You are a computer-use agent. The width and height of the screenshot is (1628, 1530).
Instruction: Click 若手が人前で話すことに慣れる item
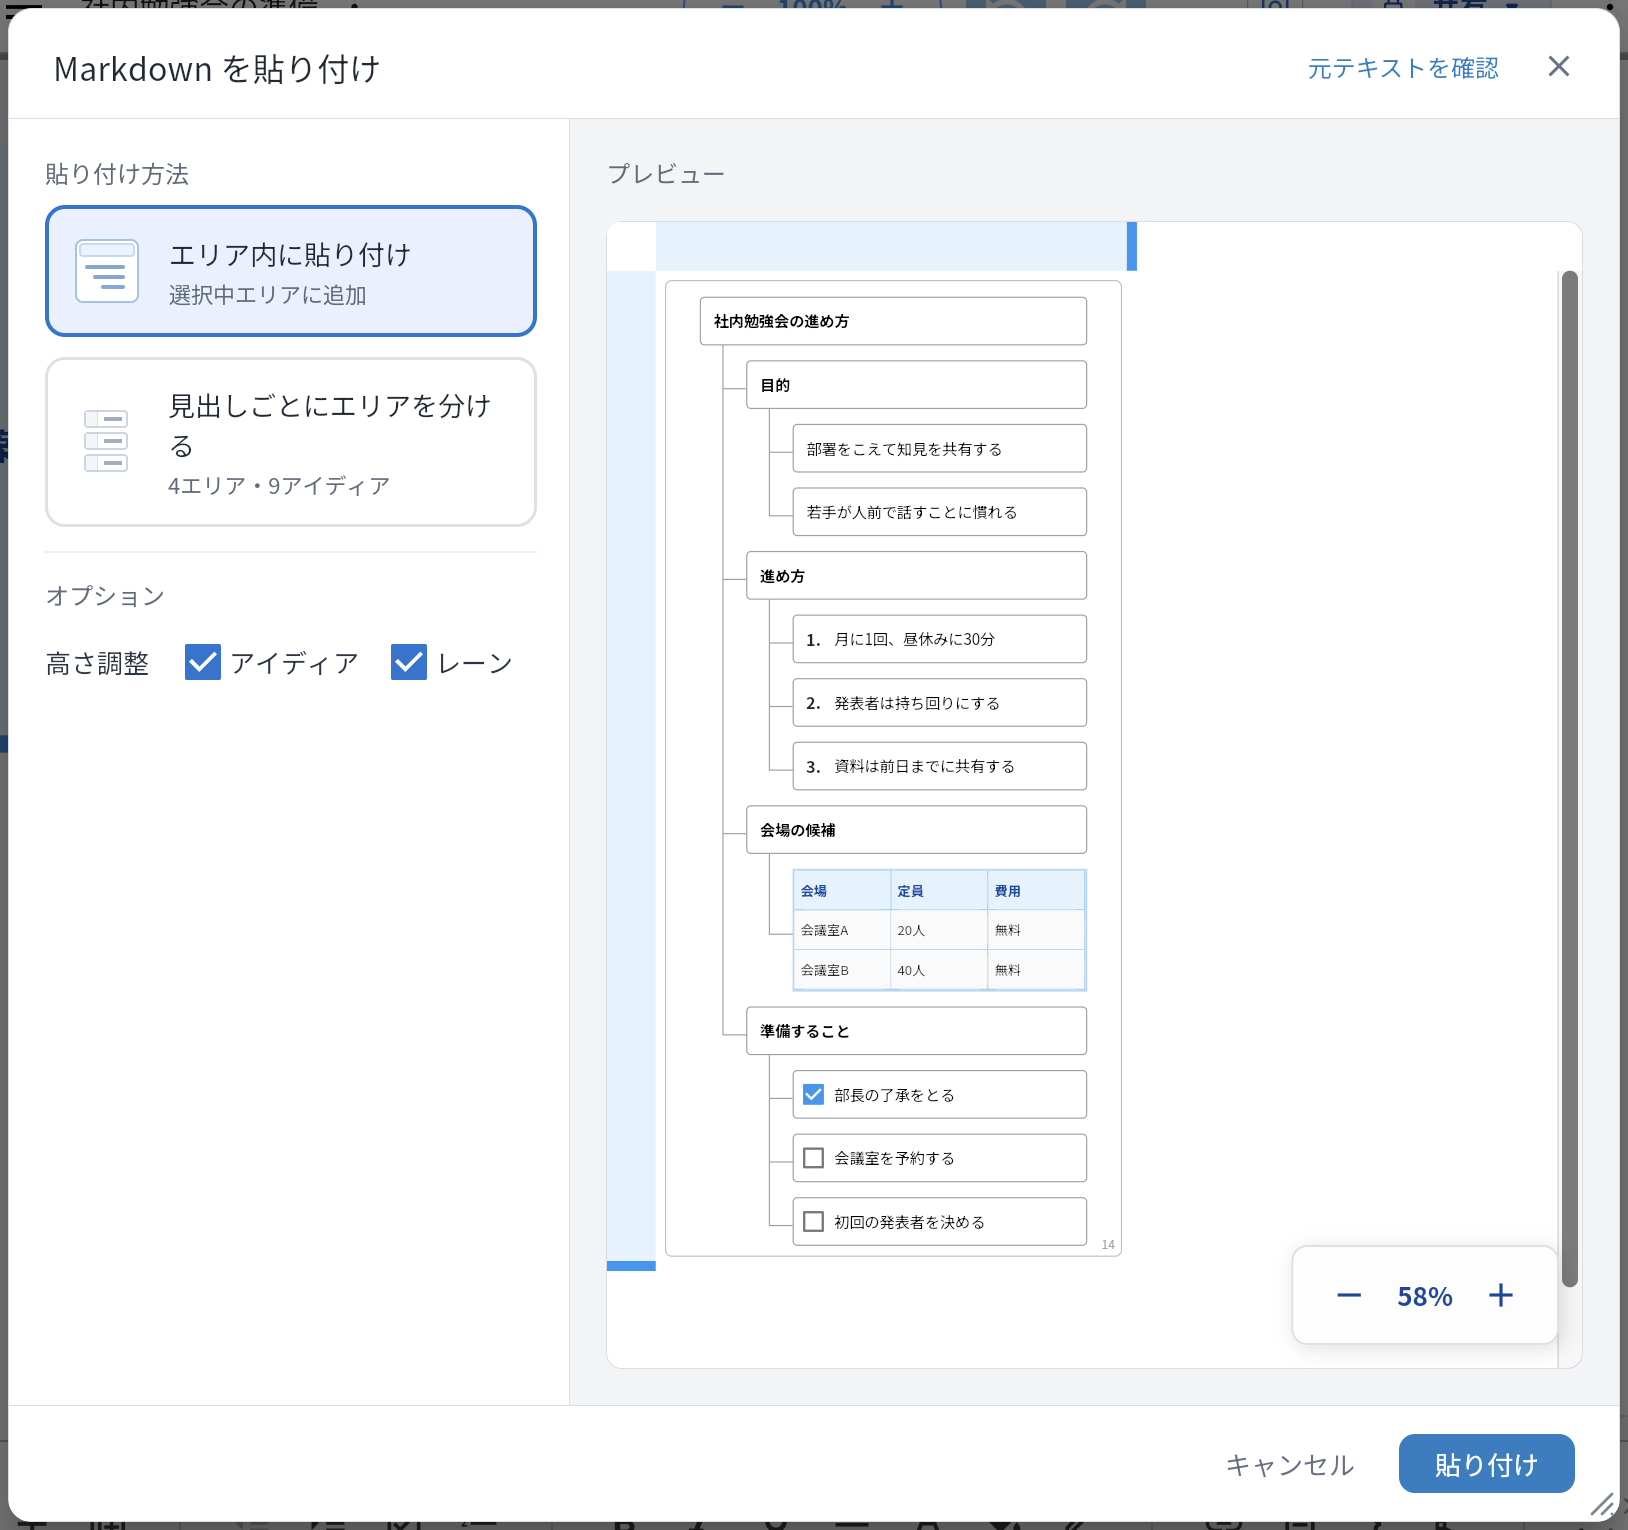pyautogui.click(x=939, y=512)
